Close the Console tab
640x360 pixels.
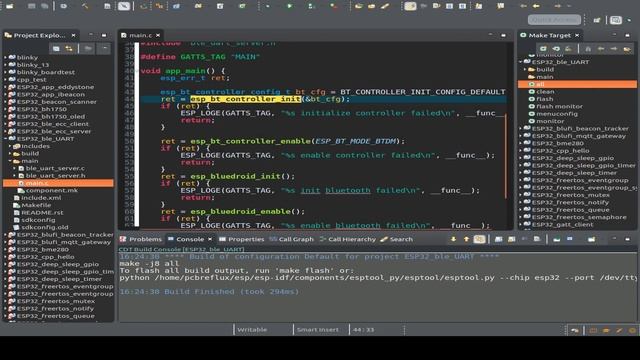click(210, 239)
